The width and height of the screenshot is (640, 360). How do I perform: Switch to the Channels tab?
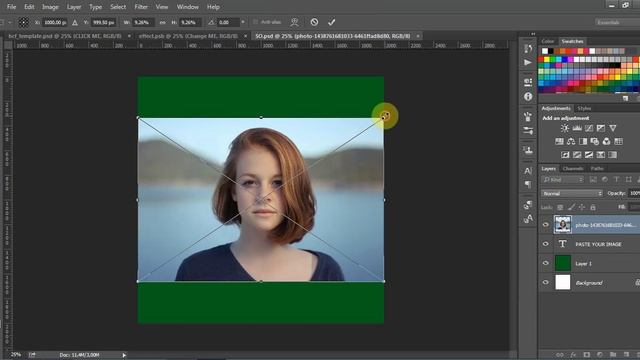pyautogui.click(x=573, y=169)
